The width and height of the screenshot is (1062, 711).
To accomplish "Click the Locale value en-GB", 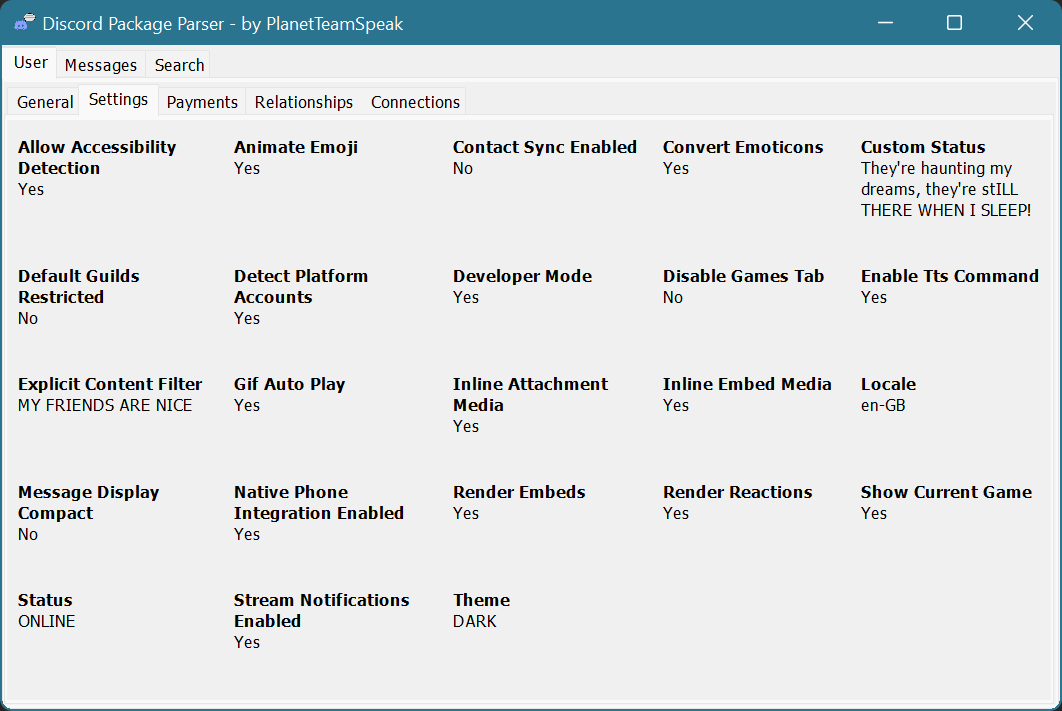I will pos(883,405).
